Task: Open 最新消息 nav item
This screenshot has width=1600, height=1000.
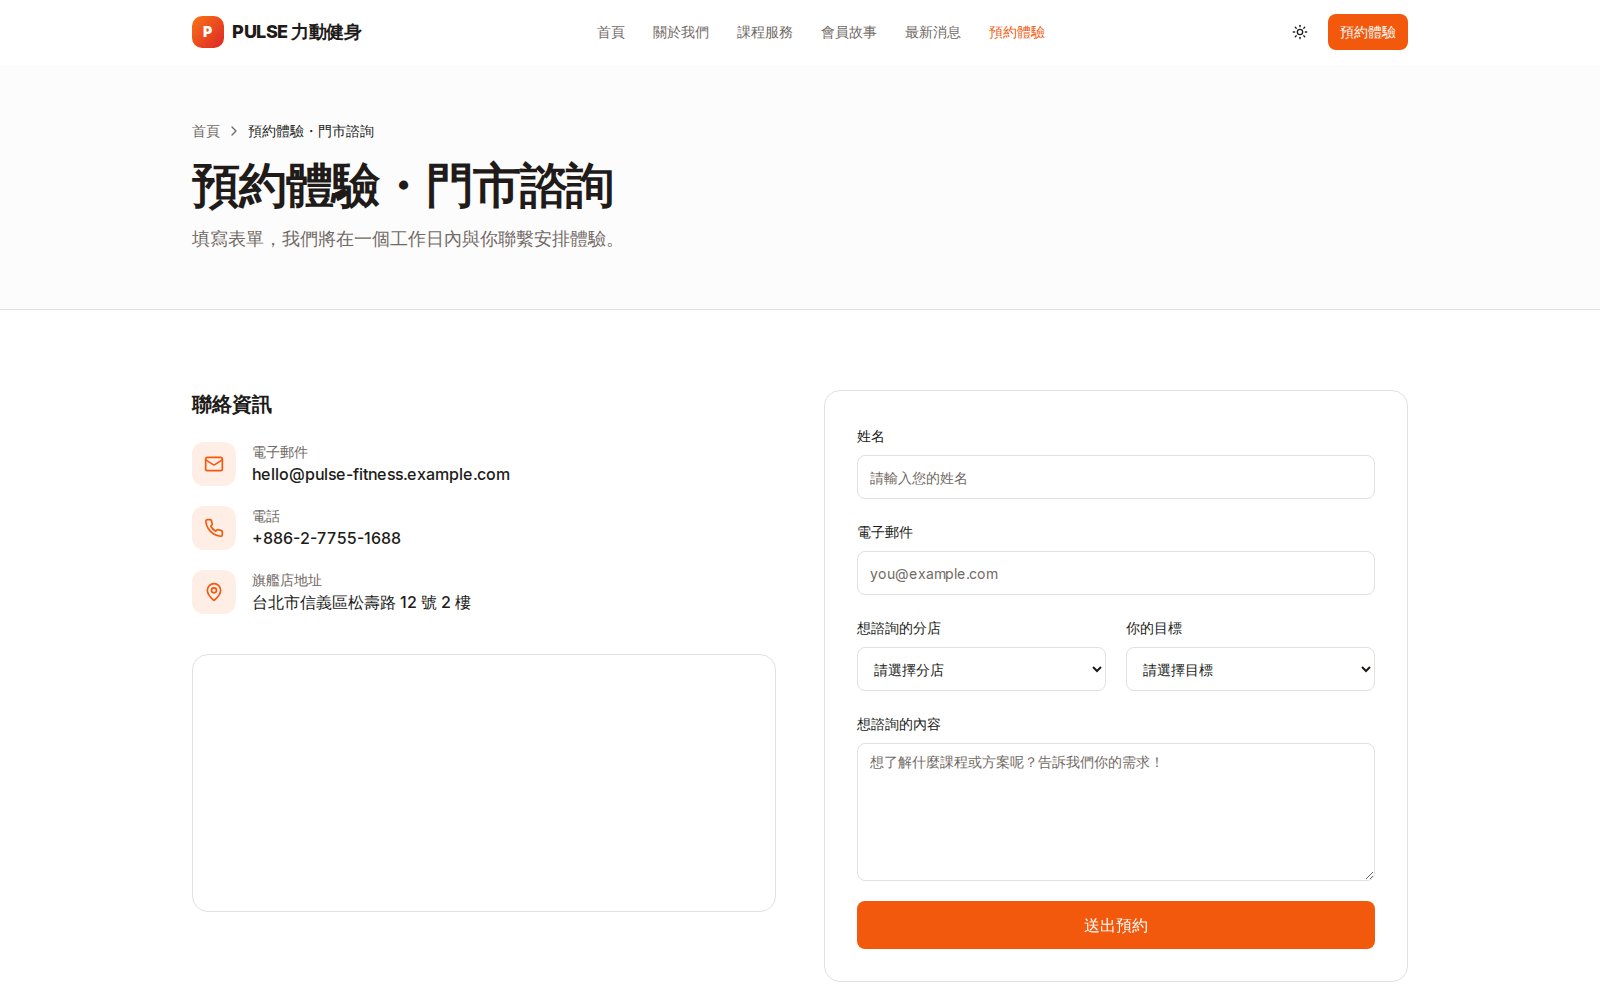Action: point(933,32)
